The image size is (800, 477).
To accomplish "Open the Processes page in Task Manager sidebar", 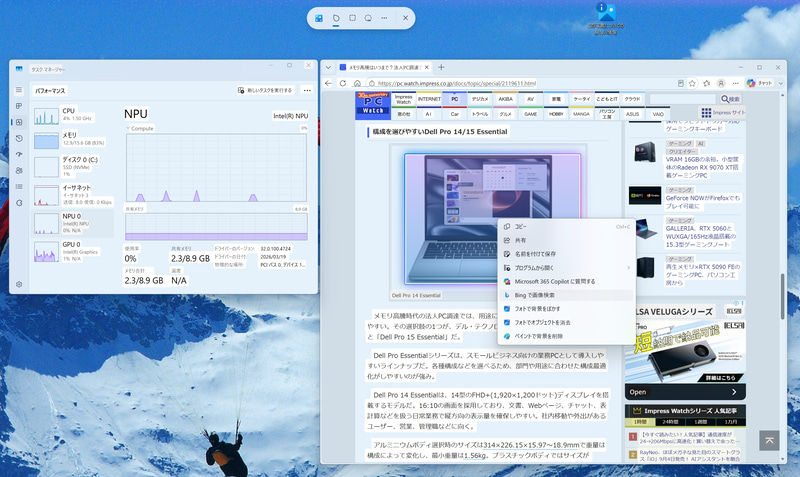I will [x=19, y=106].
